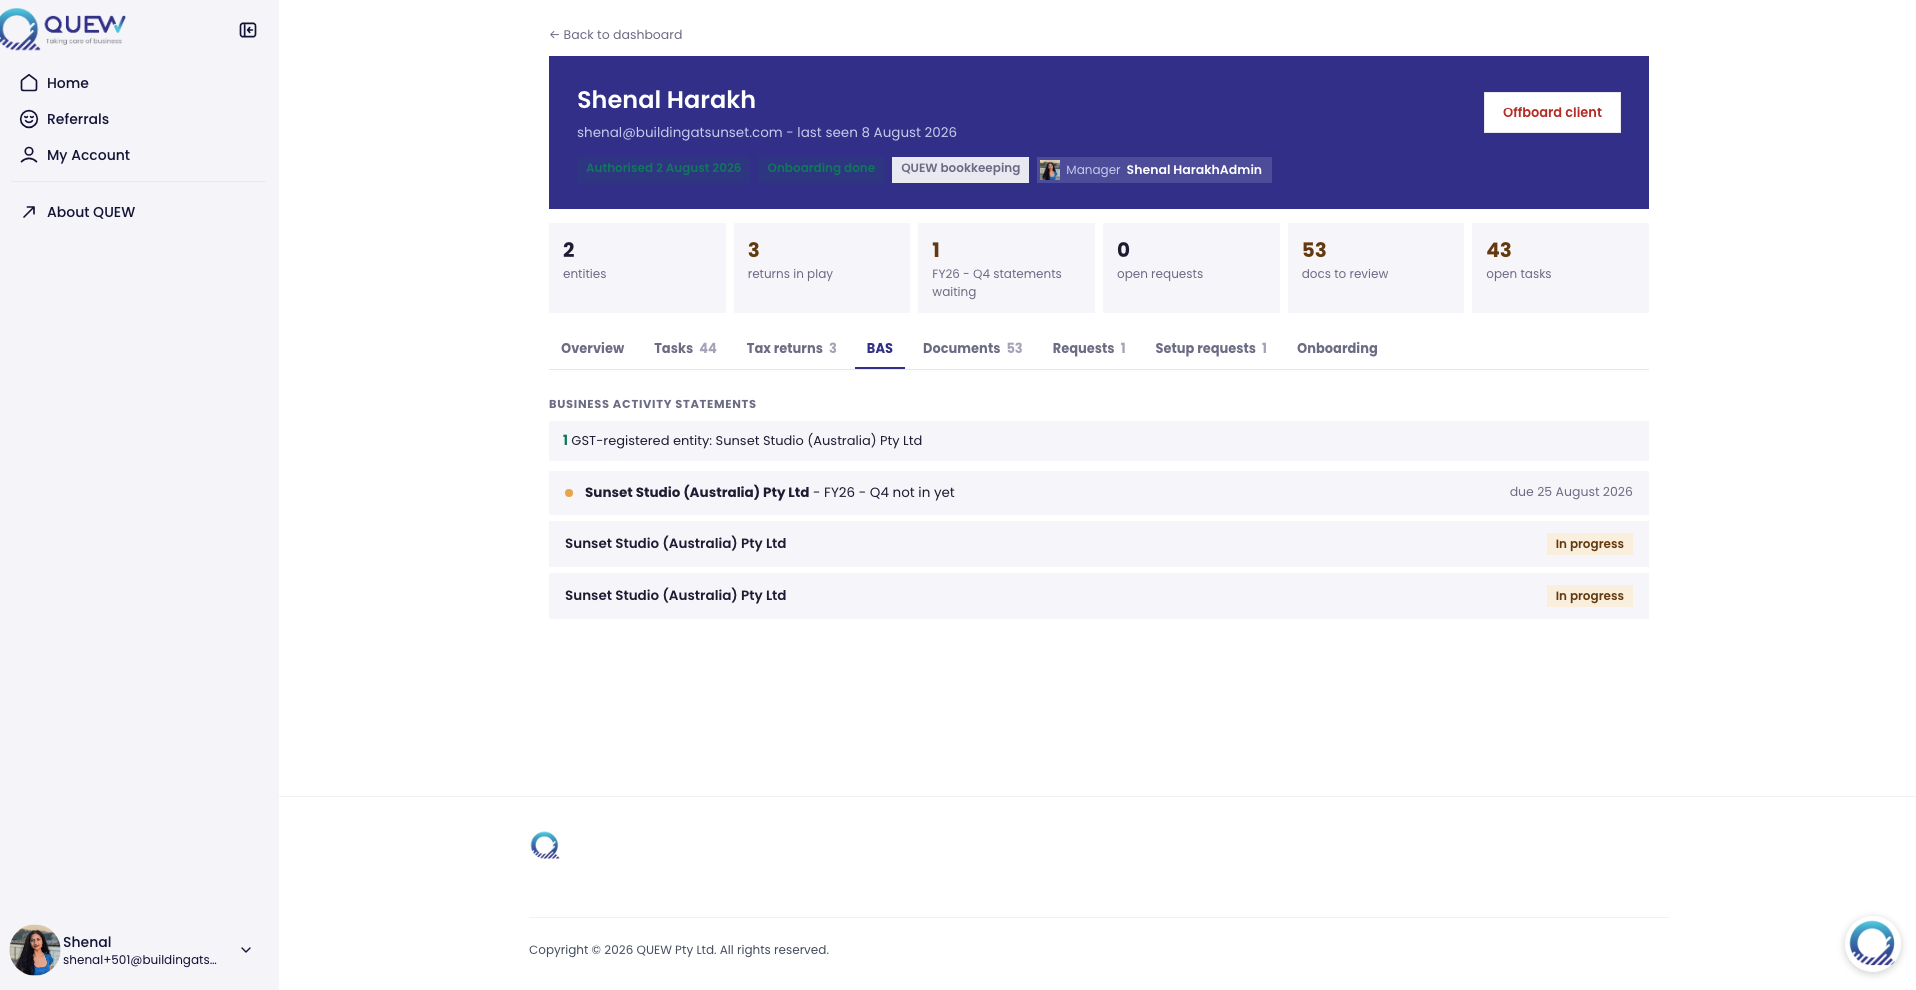1916x990 pixels.
Task: Switch to the Requests tab
Action: 1089,348
